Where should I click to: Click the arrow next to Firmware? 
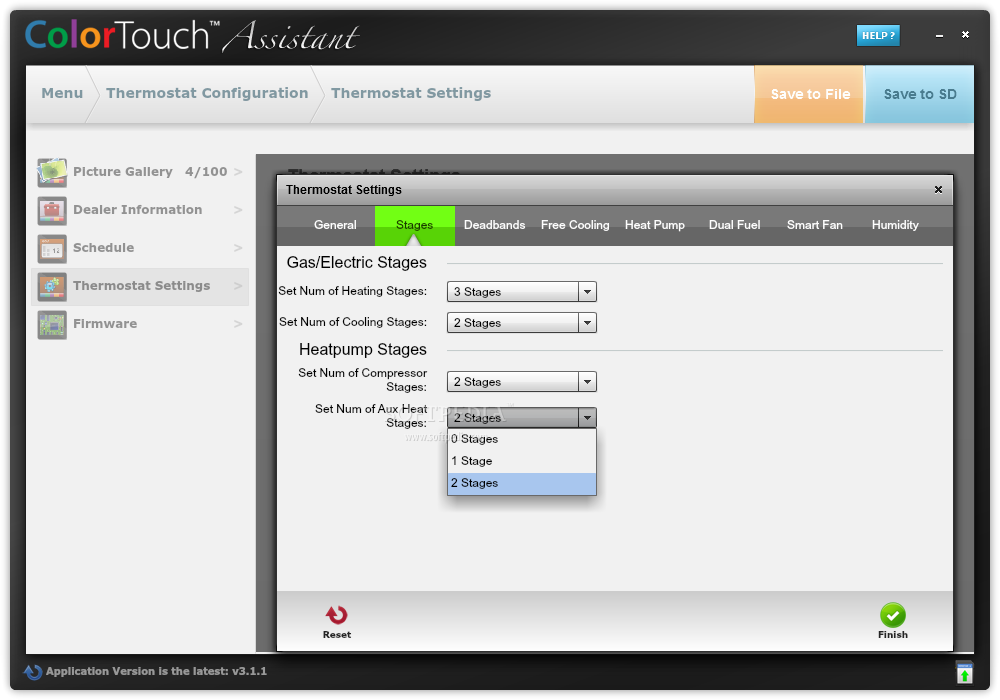click(x=238, y=324)
